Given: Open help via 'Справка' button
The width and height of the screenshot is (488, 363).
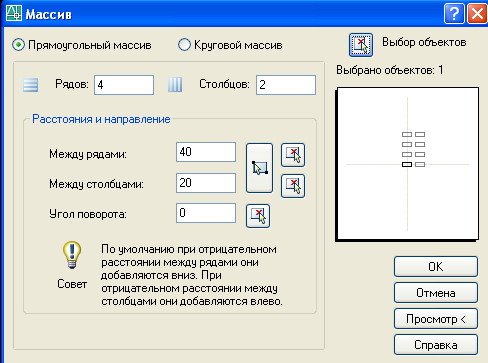Looking at the screenshot, I should [436, 345].
